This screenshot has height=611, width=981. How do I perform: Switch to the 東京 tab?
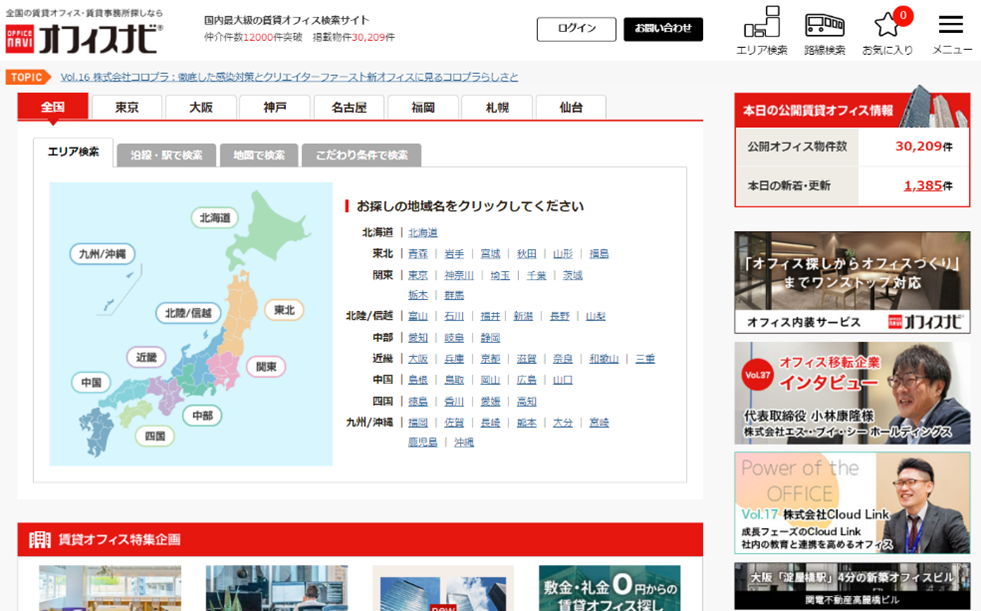pyautogui.click(x=126, y=106)
